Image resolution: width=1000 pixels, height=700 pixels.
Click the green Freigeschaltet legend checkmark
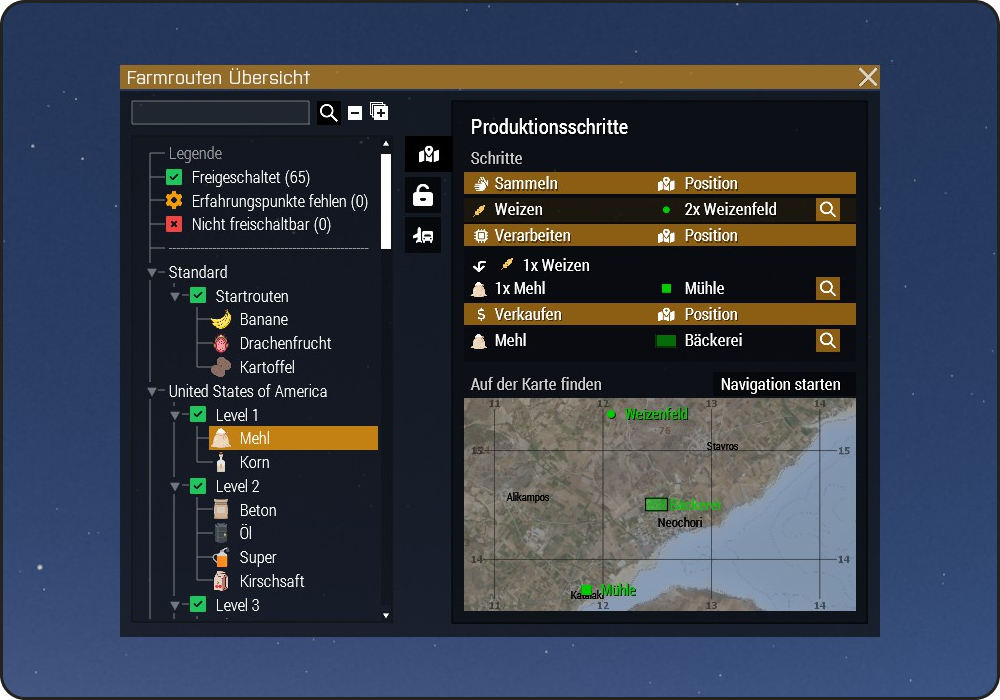(x=174, y=177)
